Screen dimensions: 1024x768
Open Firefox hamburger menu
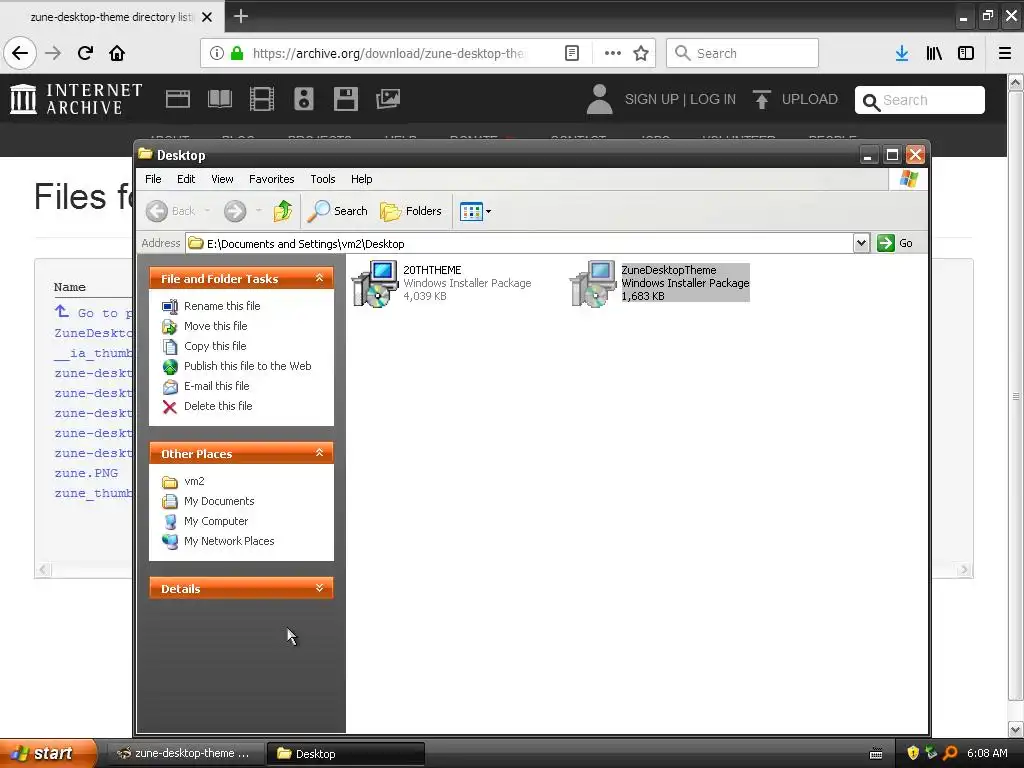1005,53
